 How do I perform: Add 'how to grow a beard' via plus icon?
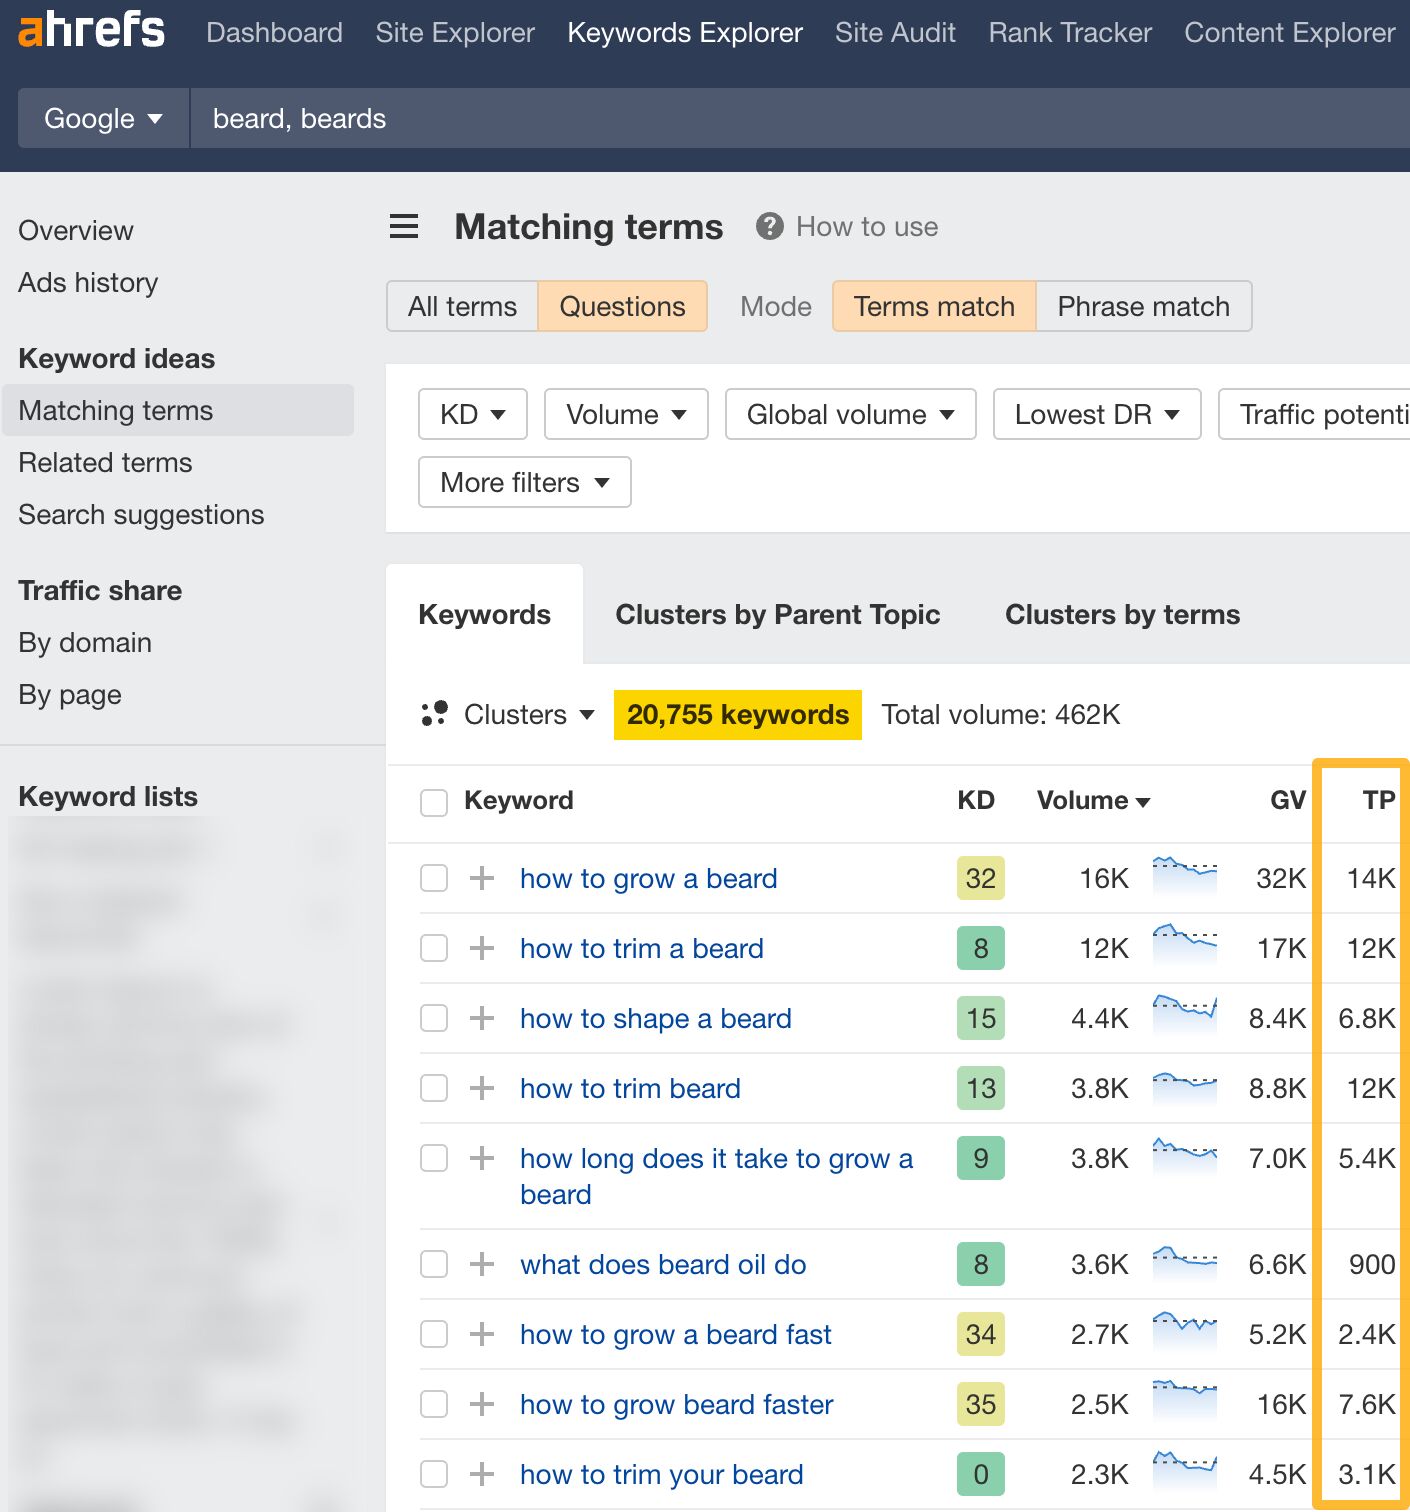[x=483, y=878]
